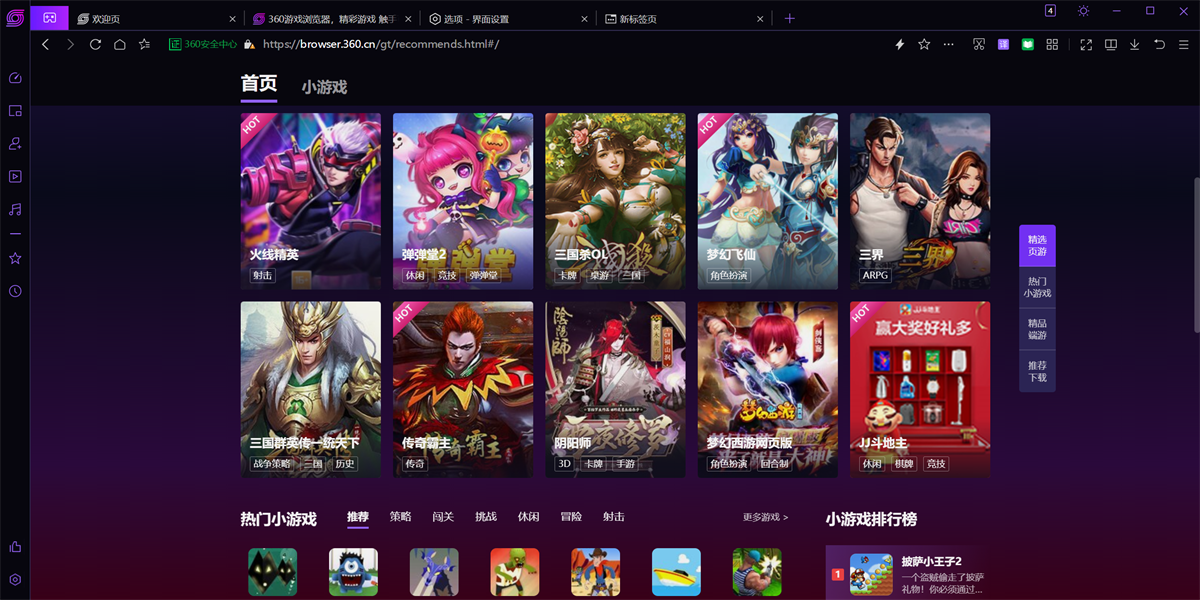Click the screenshot scissors icon in toolbar

click(979, 45)
